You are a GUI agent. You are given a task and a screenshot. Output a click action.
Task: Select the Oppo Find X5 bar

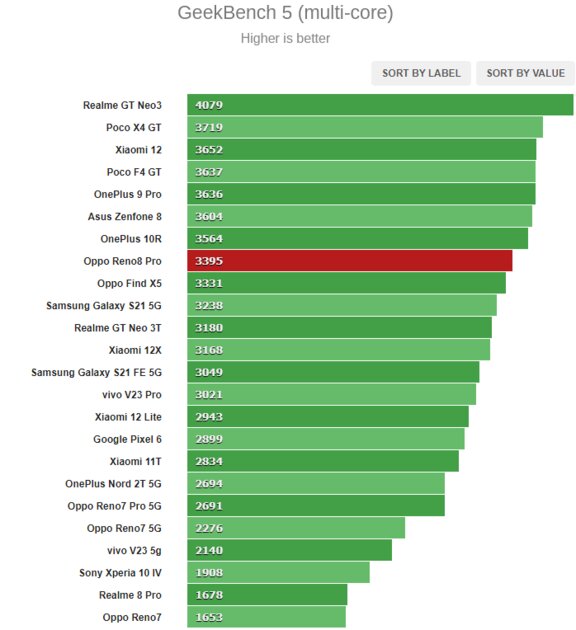click(346, 283)
